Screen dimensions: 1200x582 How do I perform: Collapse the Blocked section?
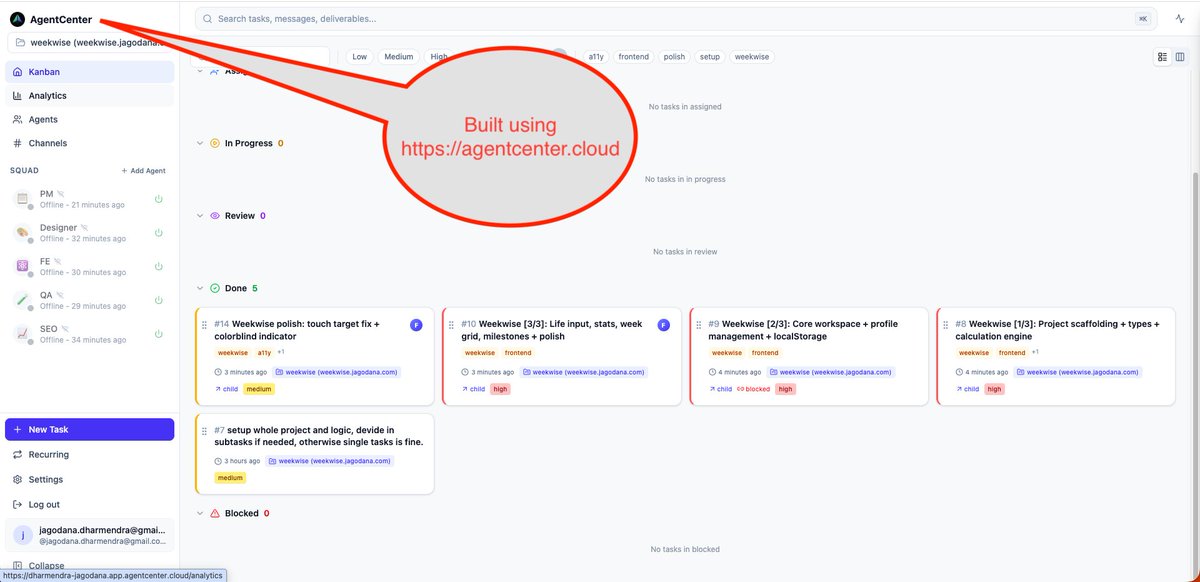coord(200,513)
